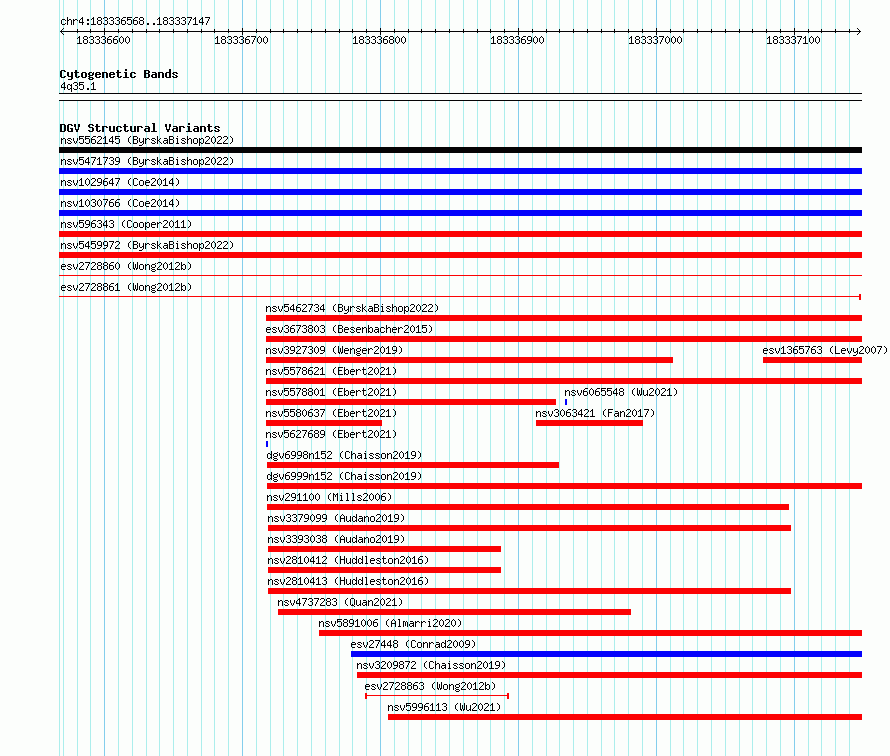Select the 4q35.1 band label
Viewport: 890px width, 756px height.
[78, 86]
